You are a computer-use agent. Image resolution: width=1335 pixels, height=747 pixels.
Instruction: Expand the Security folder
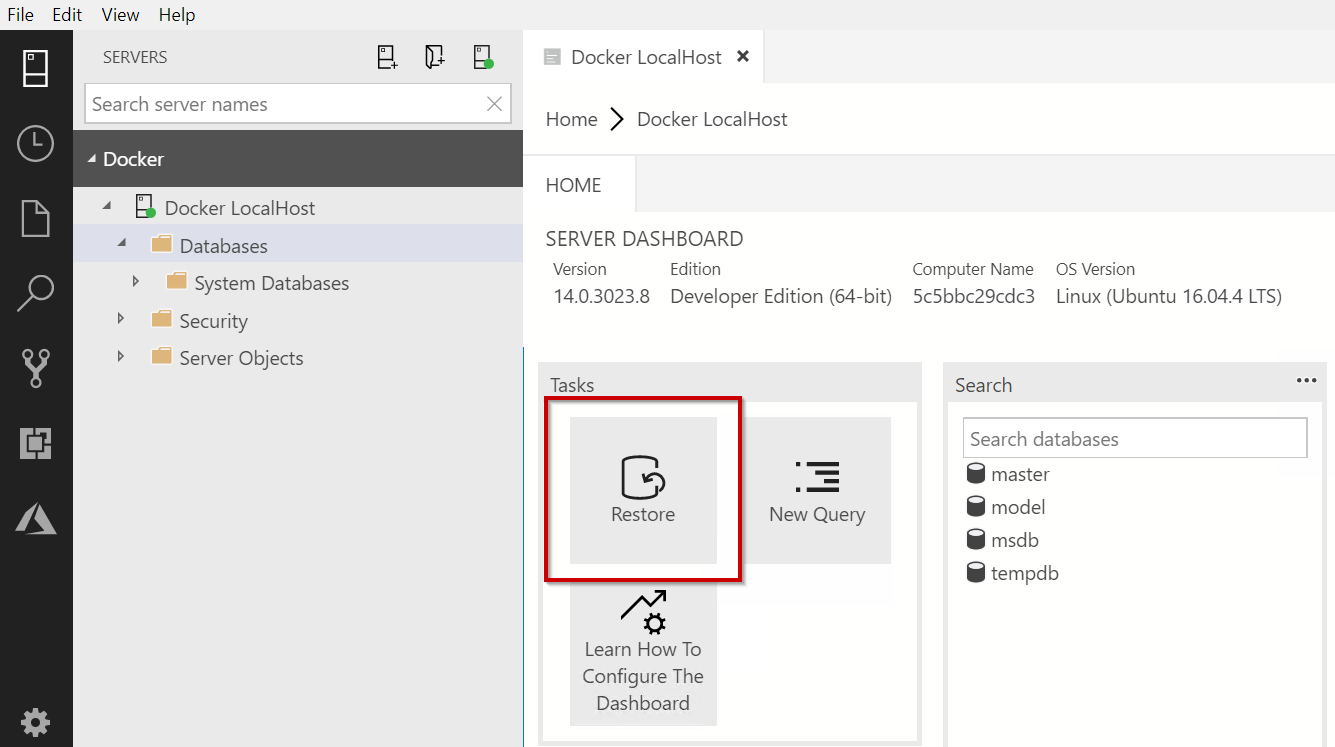click(x=121, y=319)
